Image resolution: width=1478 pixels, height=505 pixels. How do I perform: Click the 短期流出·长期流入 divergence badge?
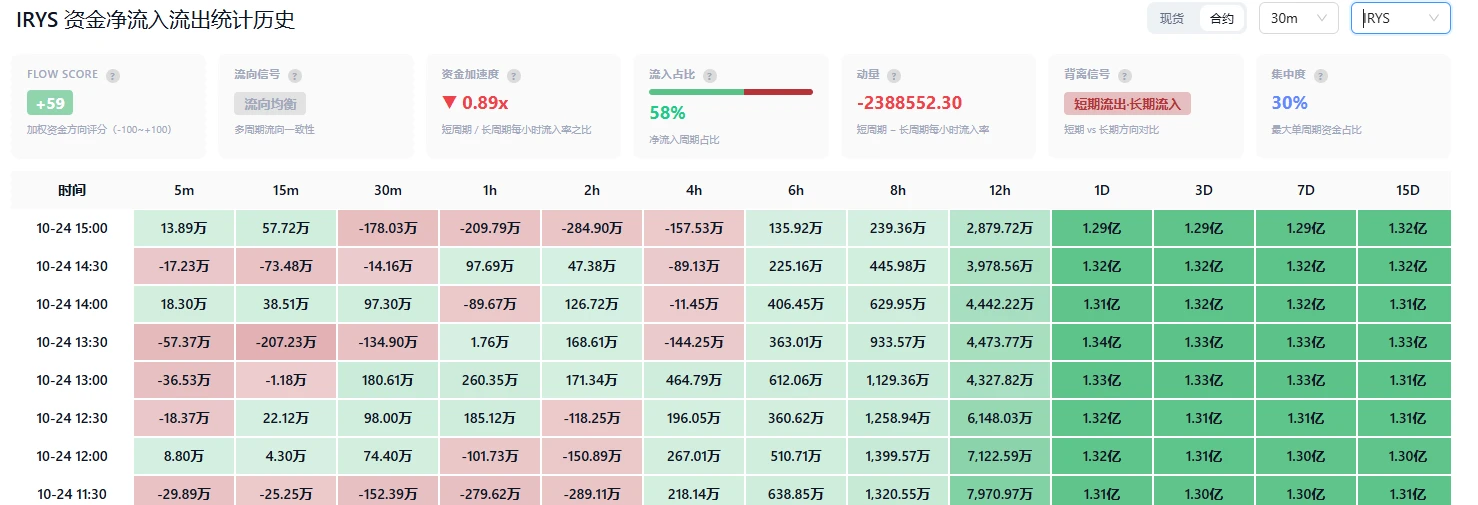(1127, 103)
